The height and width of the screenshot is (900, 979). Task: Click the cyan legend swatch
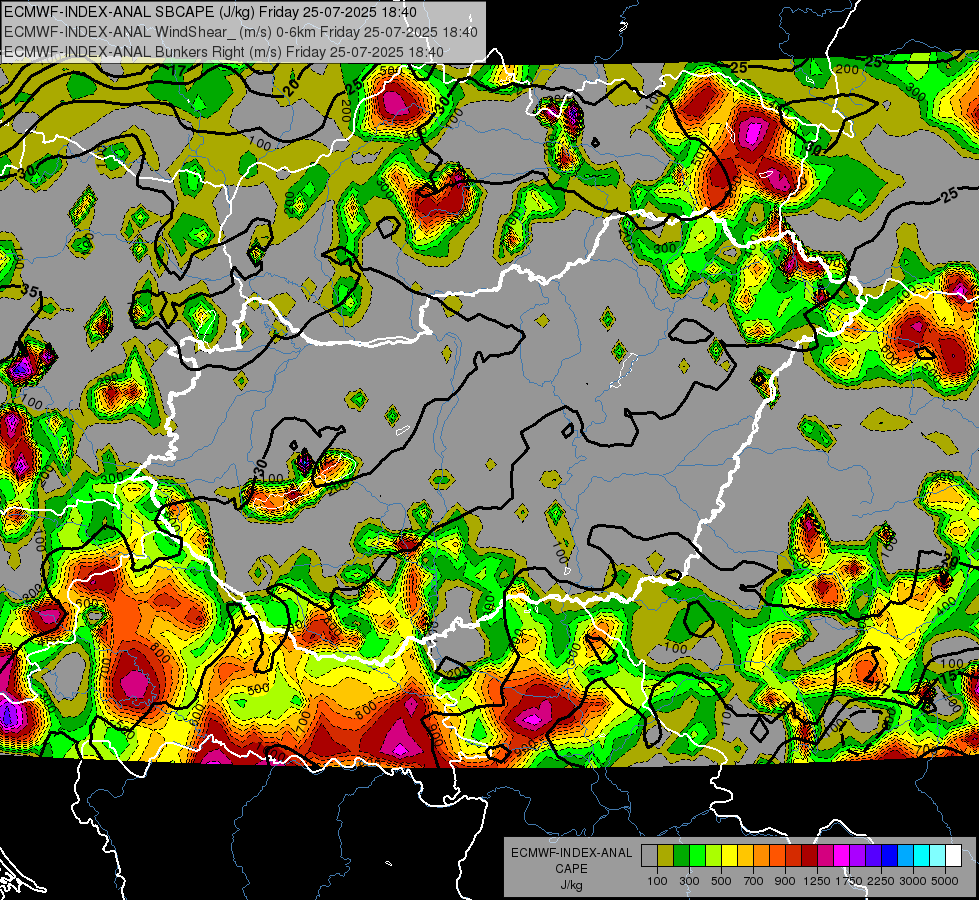coord(922,856)
